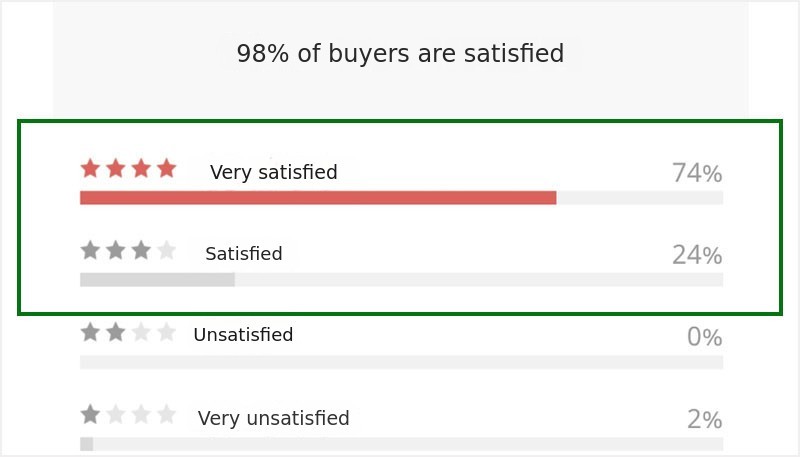Select the Very unsatisfied label
The height and width of the screenshot is (457, 800).
[273, 418]
